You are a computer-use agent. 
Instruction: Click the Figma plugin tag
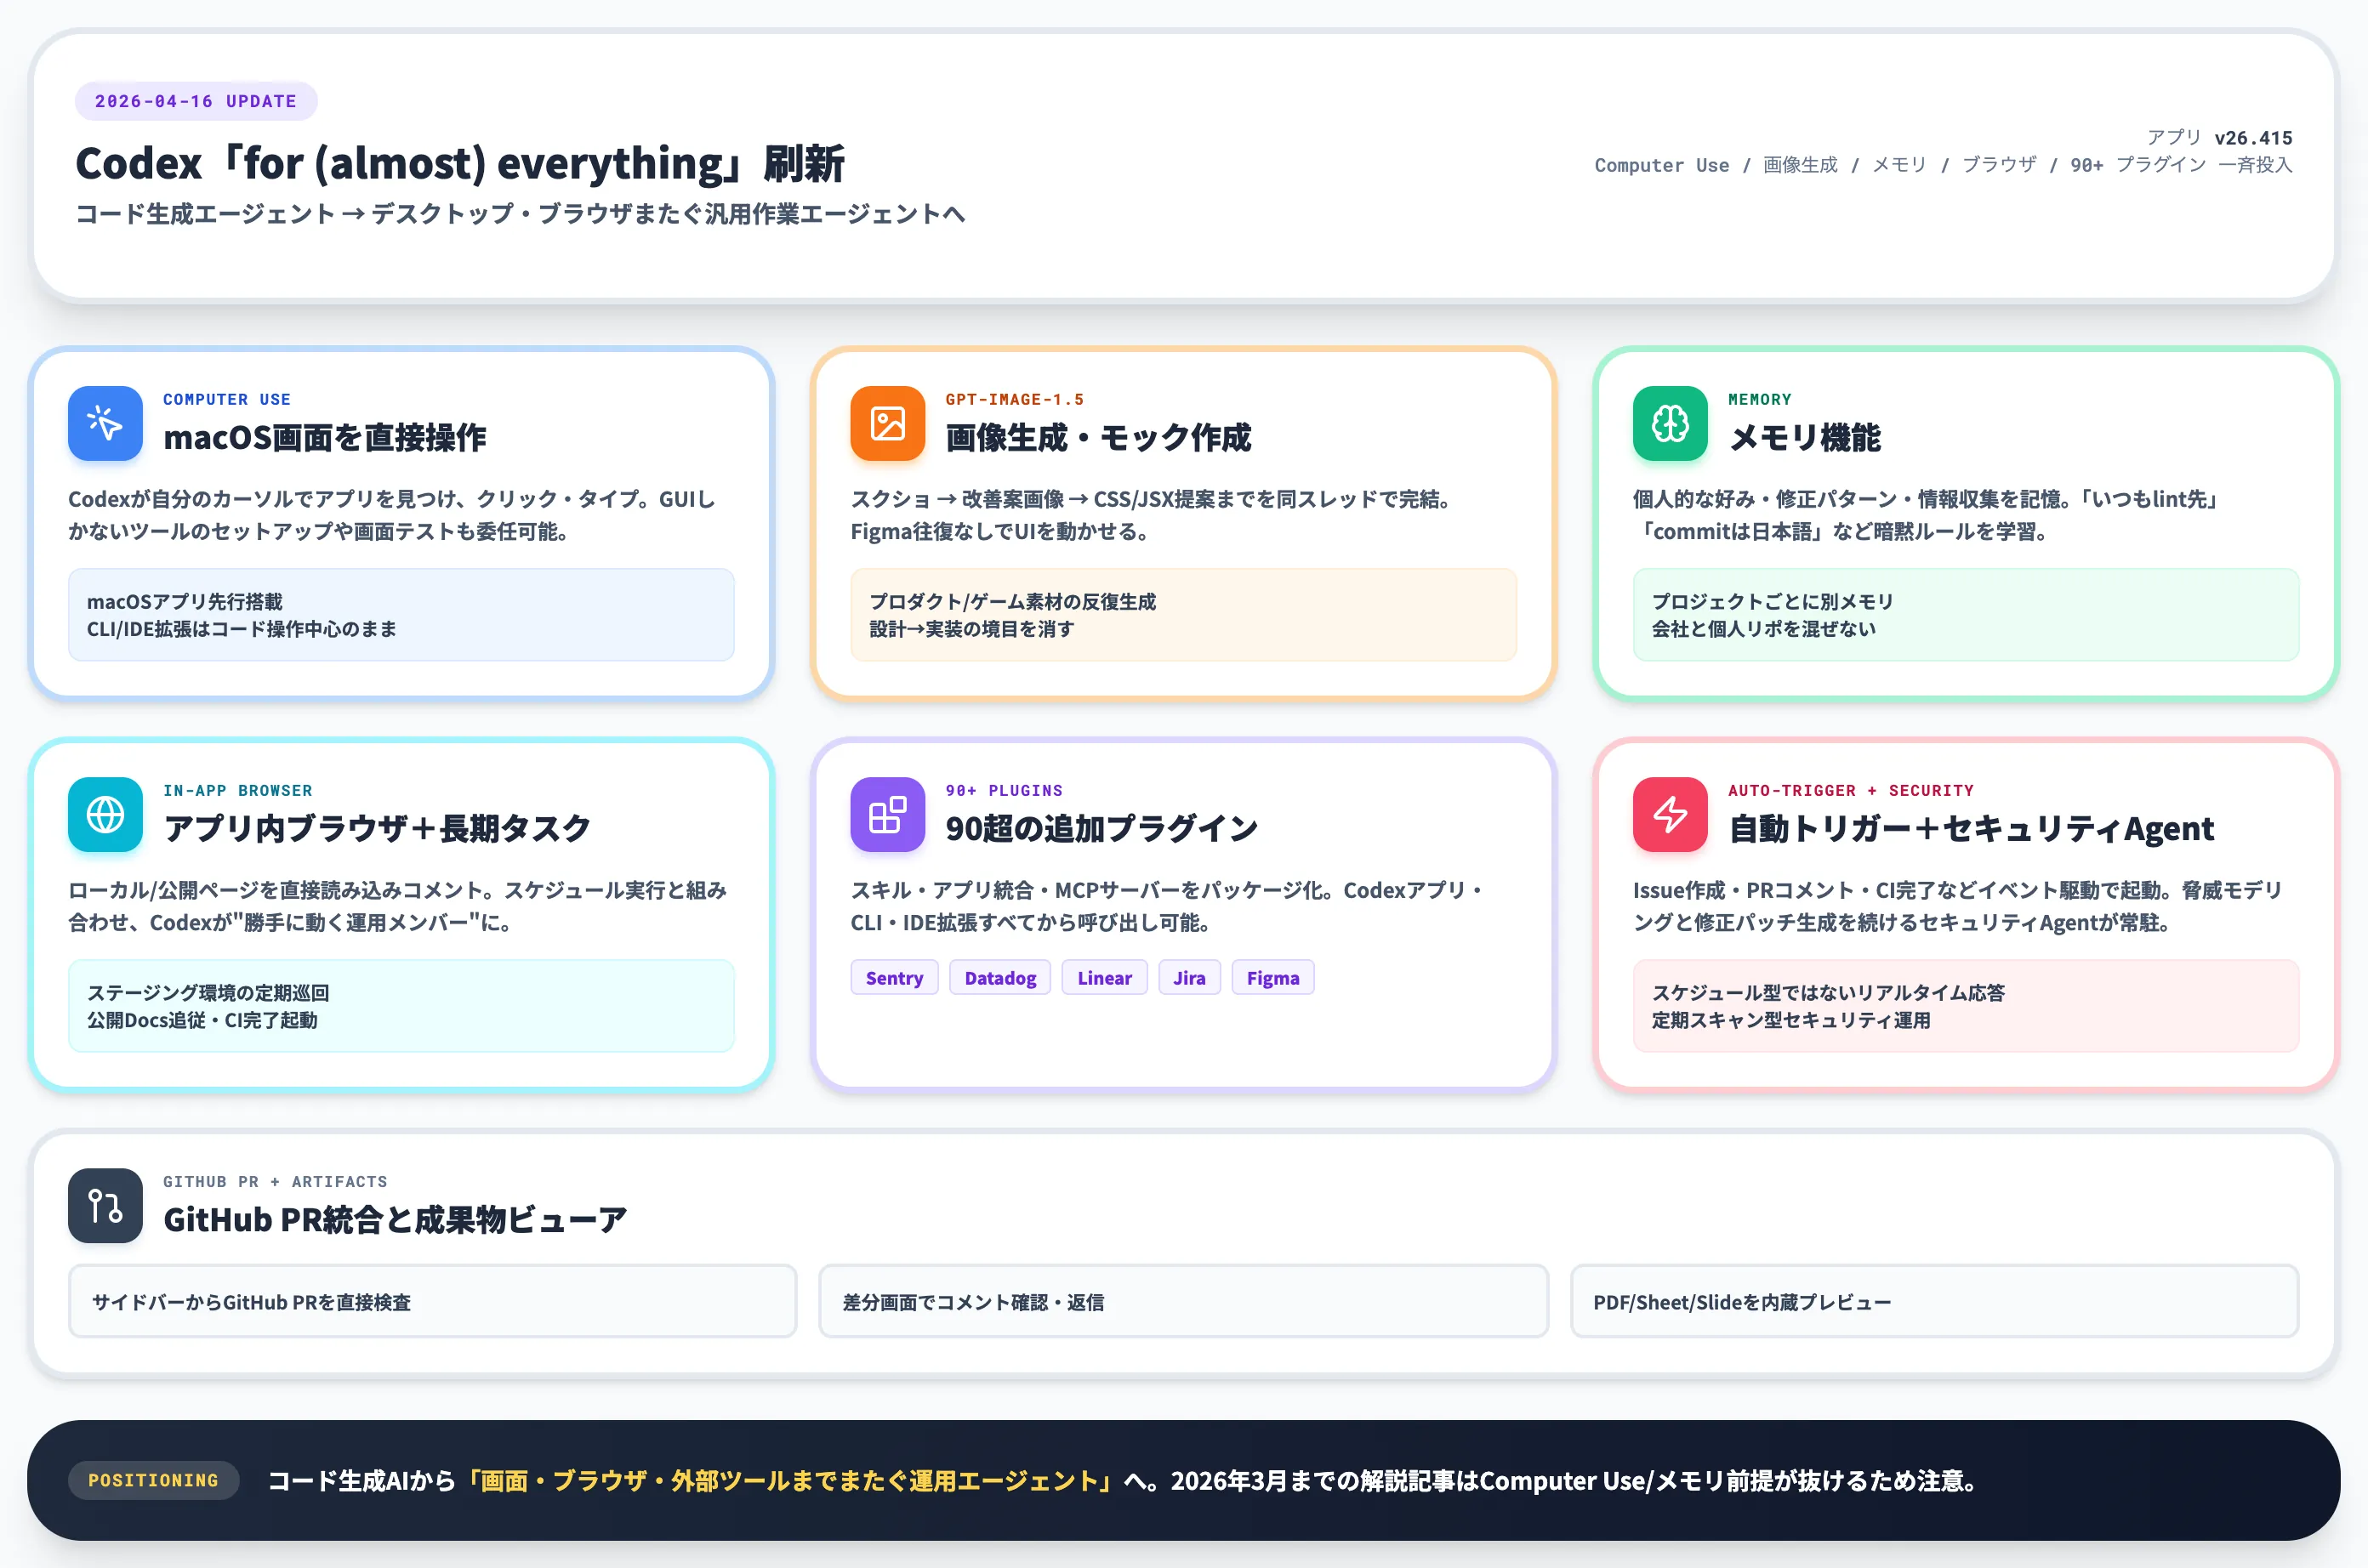pyautogui.click(x=1272, y=977)
